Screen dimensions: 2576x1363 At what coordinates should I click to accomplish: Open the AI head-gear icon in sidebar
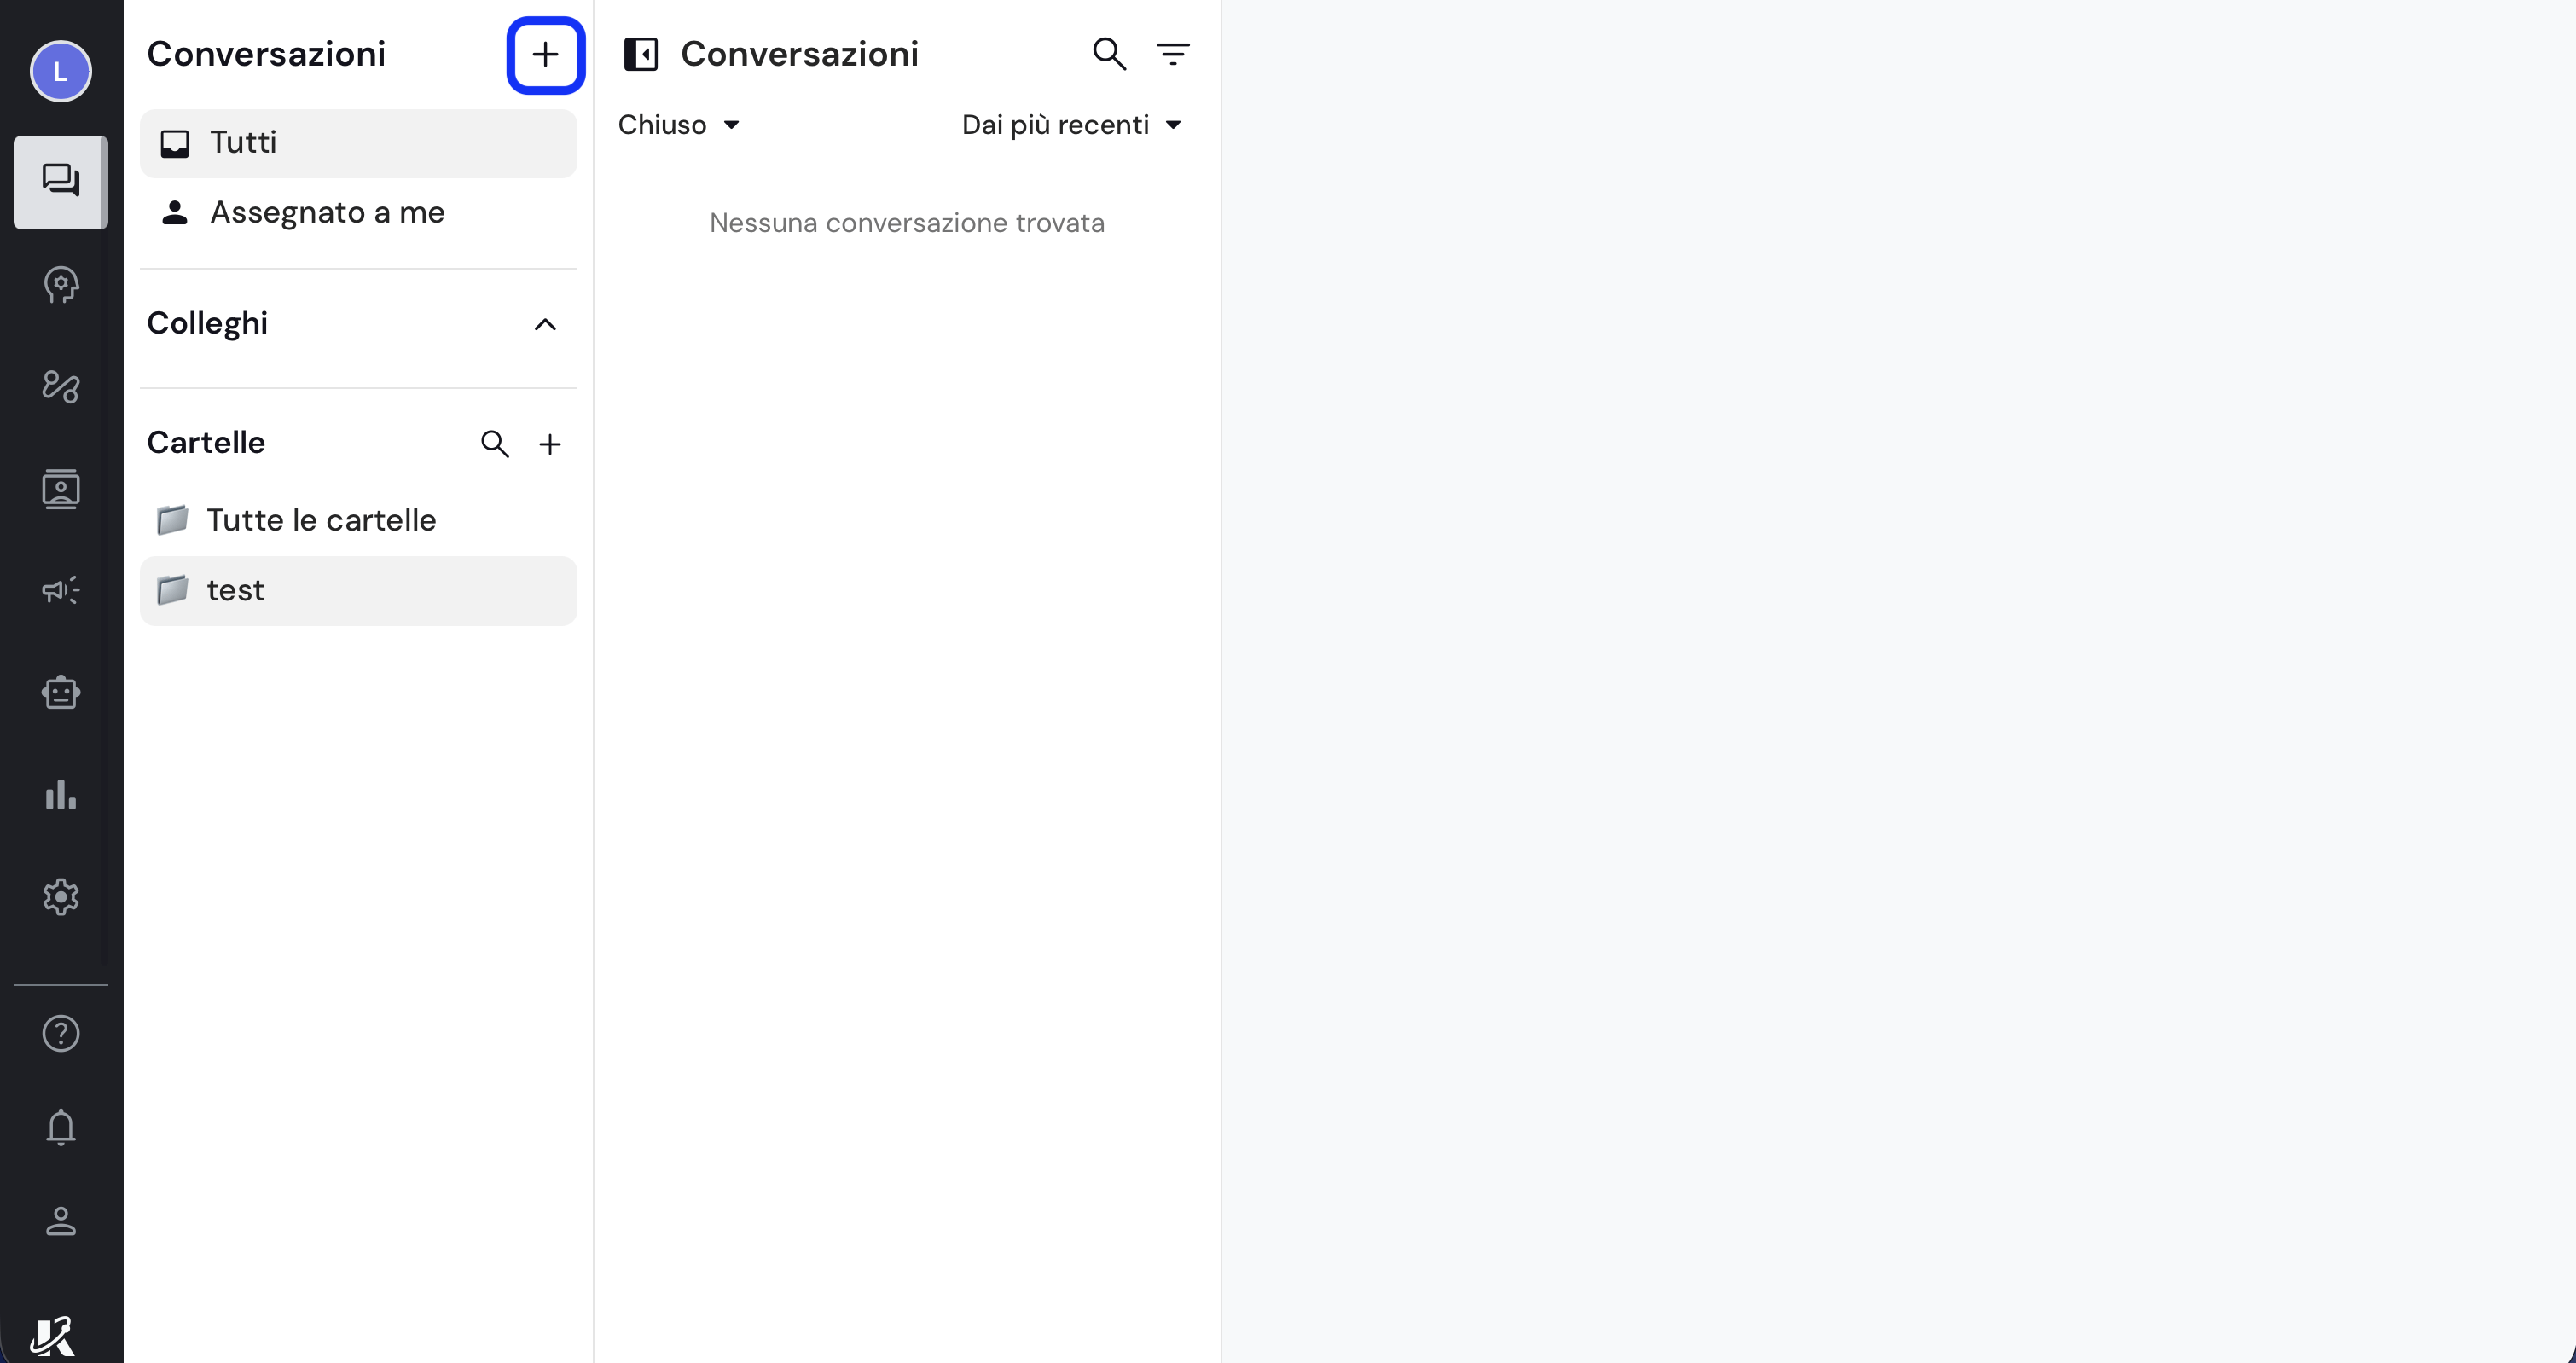click(x=61, y=285)
